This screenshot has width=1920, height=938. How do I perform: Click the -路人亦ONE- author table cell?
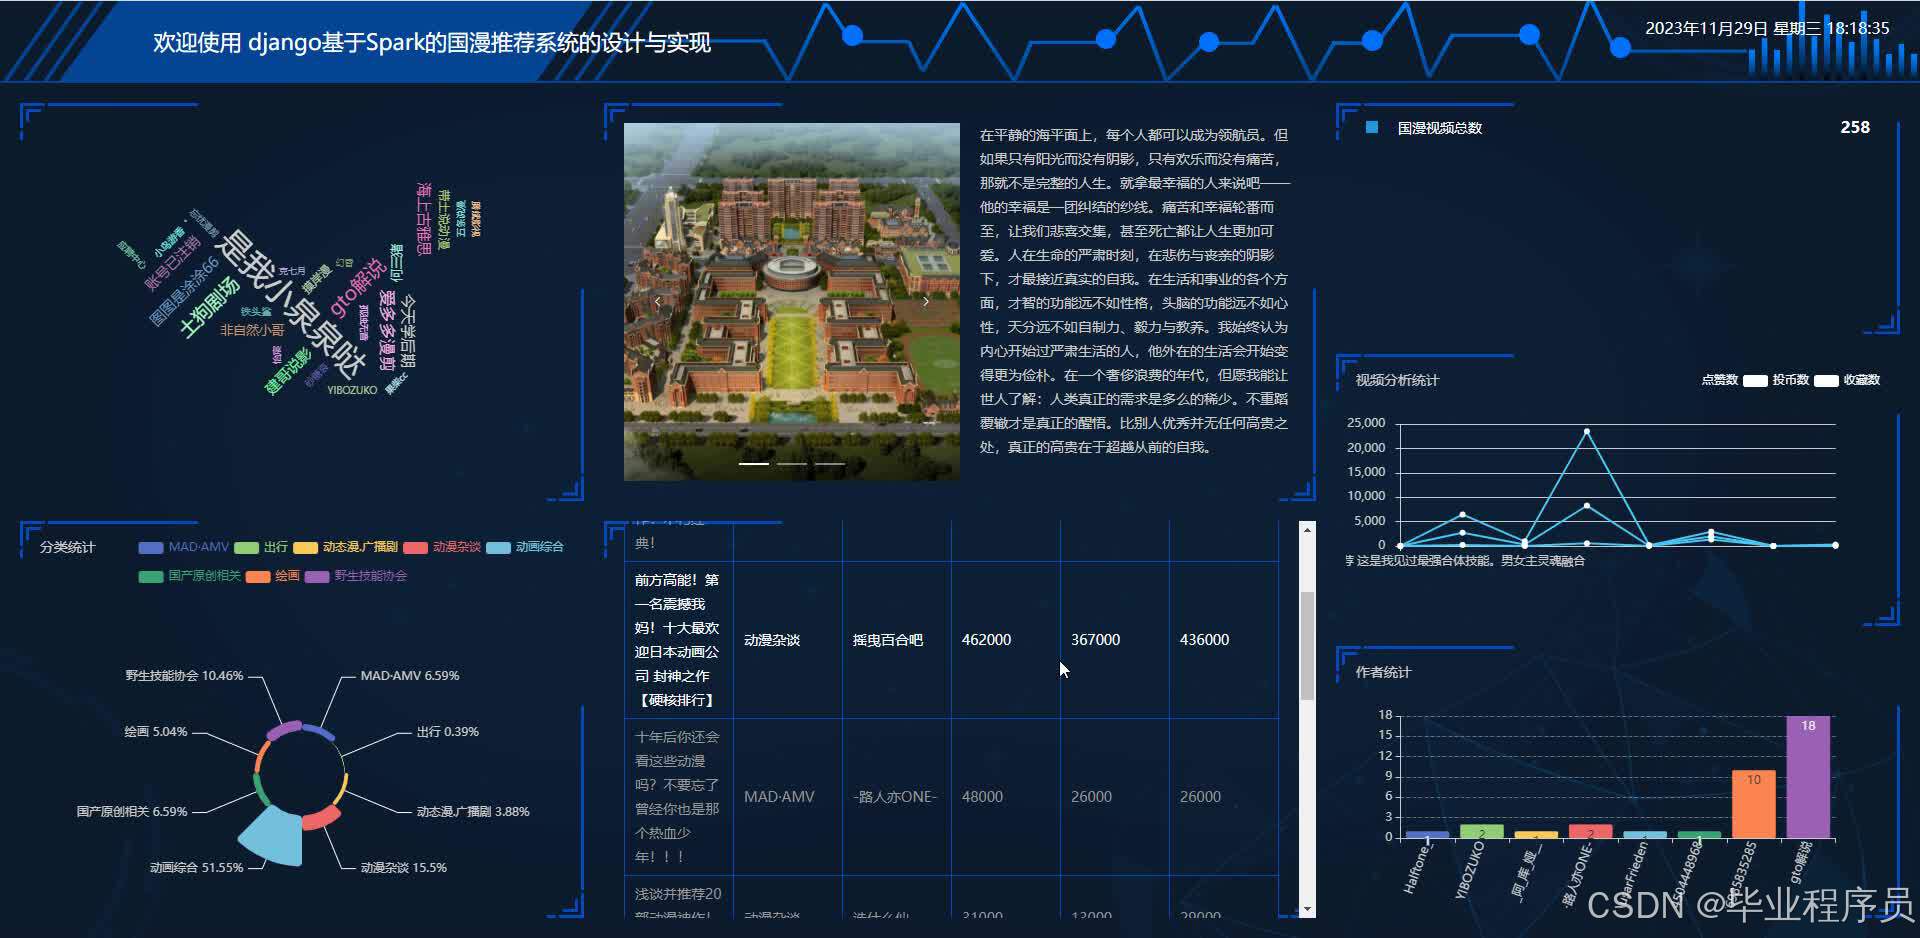pyautogui.click(x=895, y=797)
